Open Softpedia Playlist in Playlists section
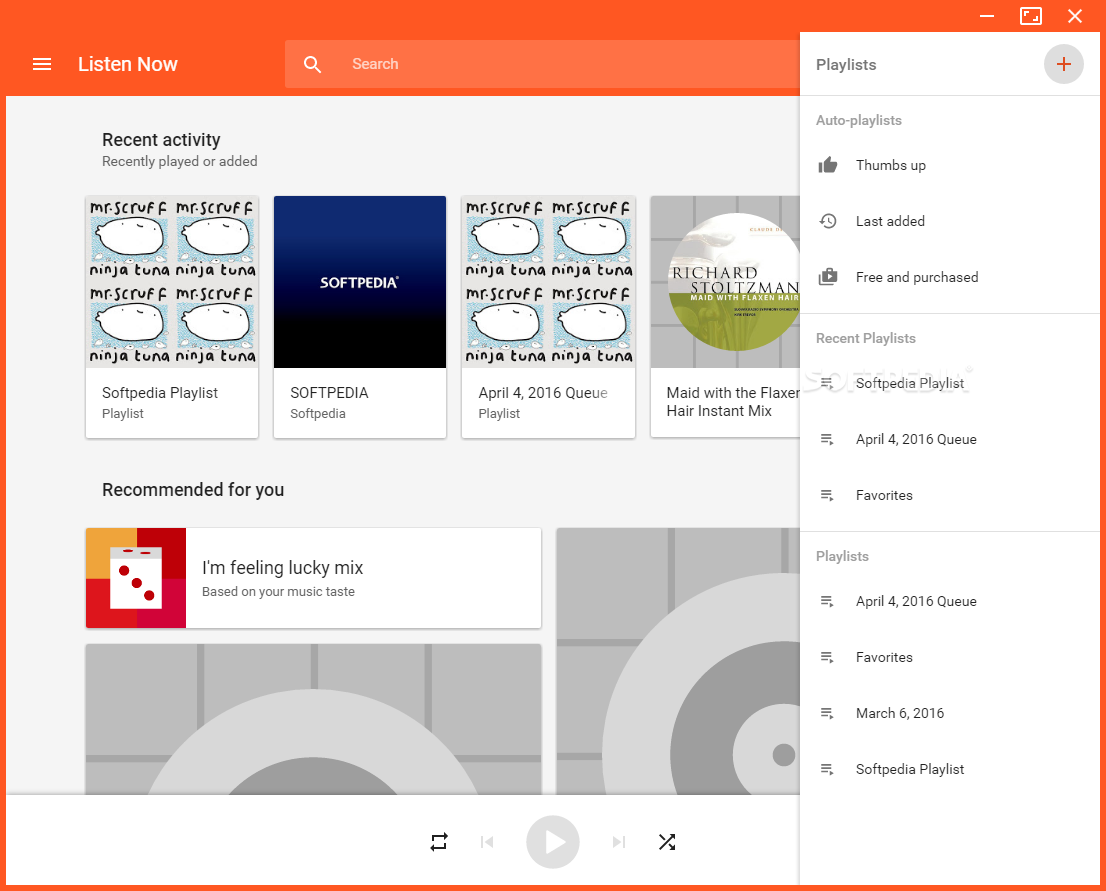Viewport: 1106px width, 891px height. pos(950,769)
